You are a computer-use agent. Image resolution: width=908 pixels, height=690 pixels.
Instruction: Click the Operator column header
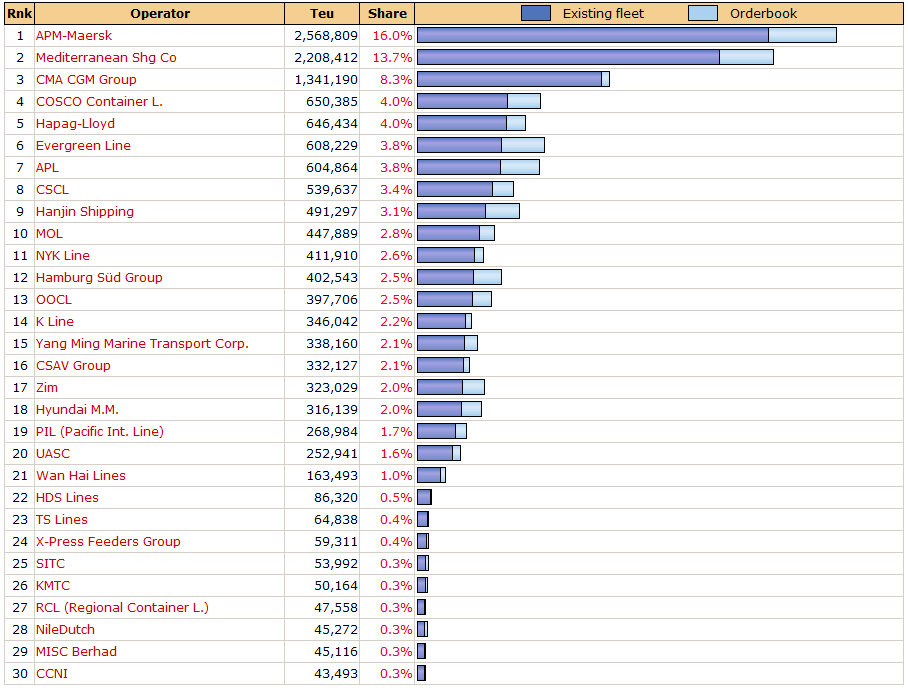tap(160, 13)
